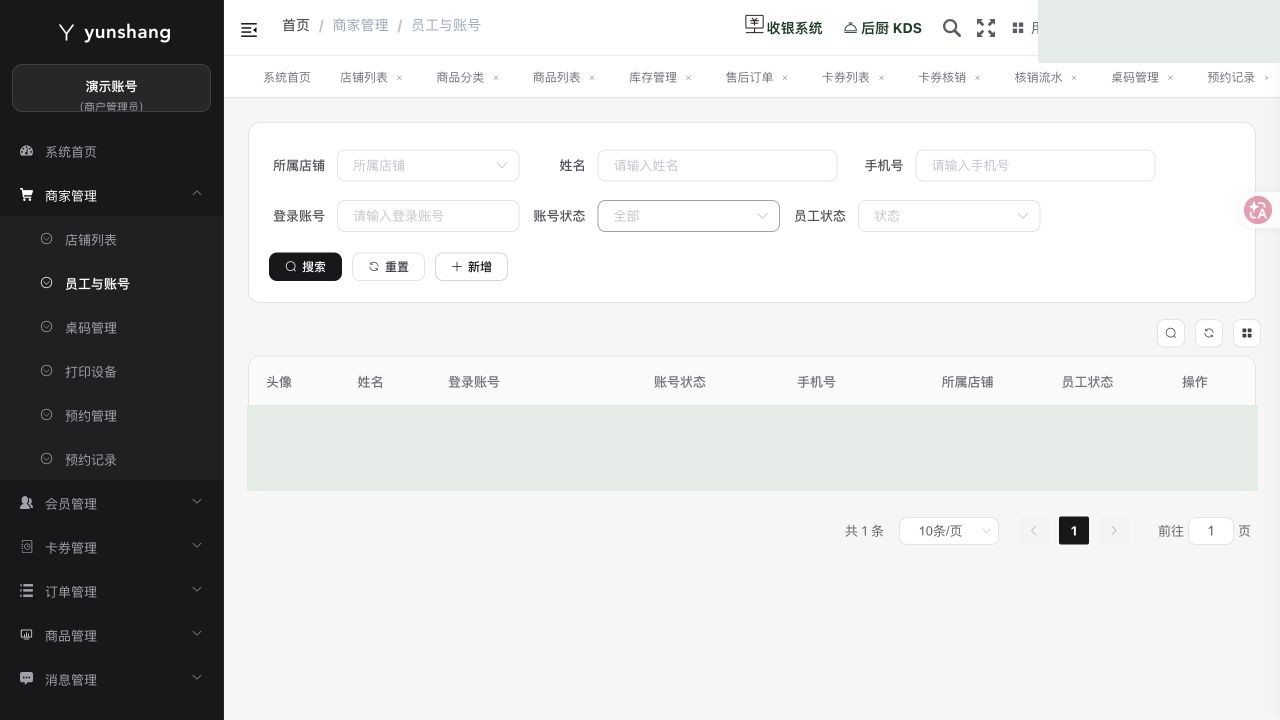Close the 库存管理 tab

(689, 77)
